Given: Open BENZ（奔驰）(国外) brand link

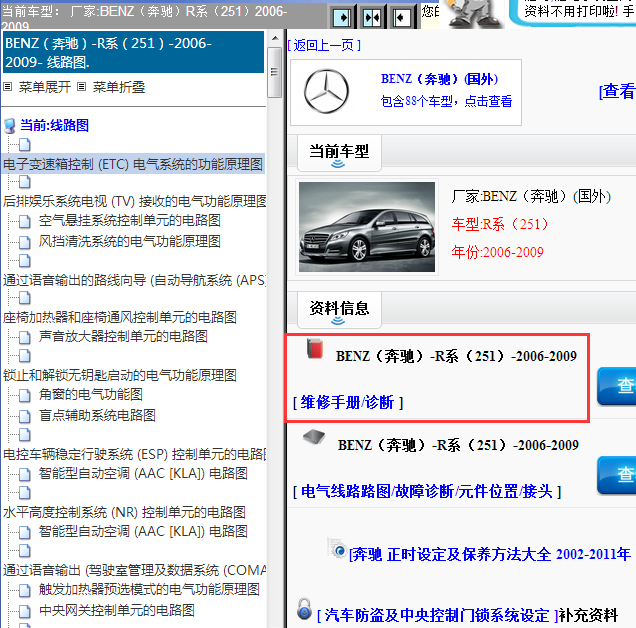Looking at the screenshot, I should coord(439,79).
